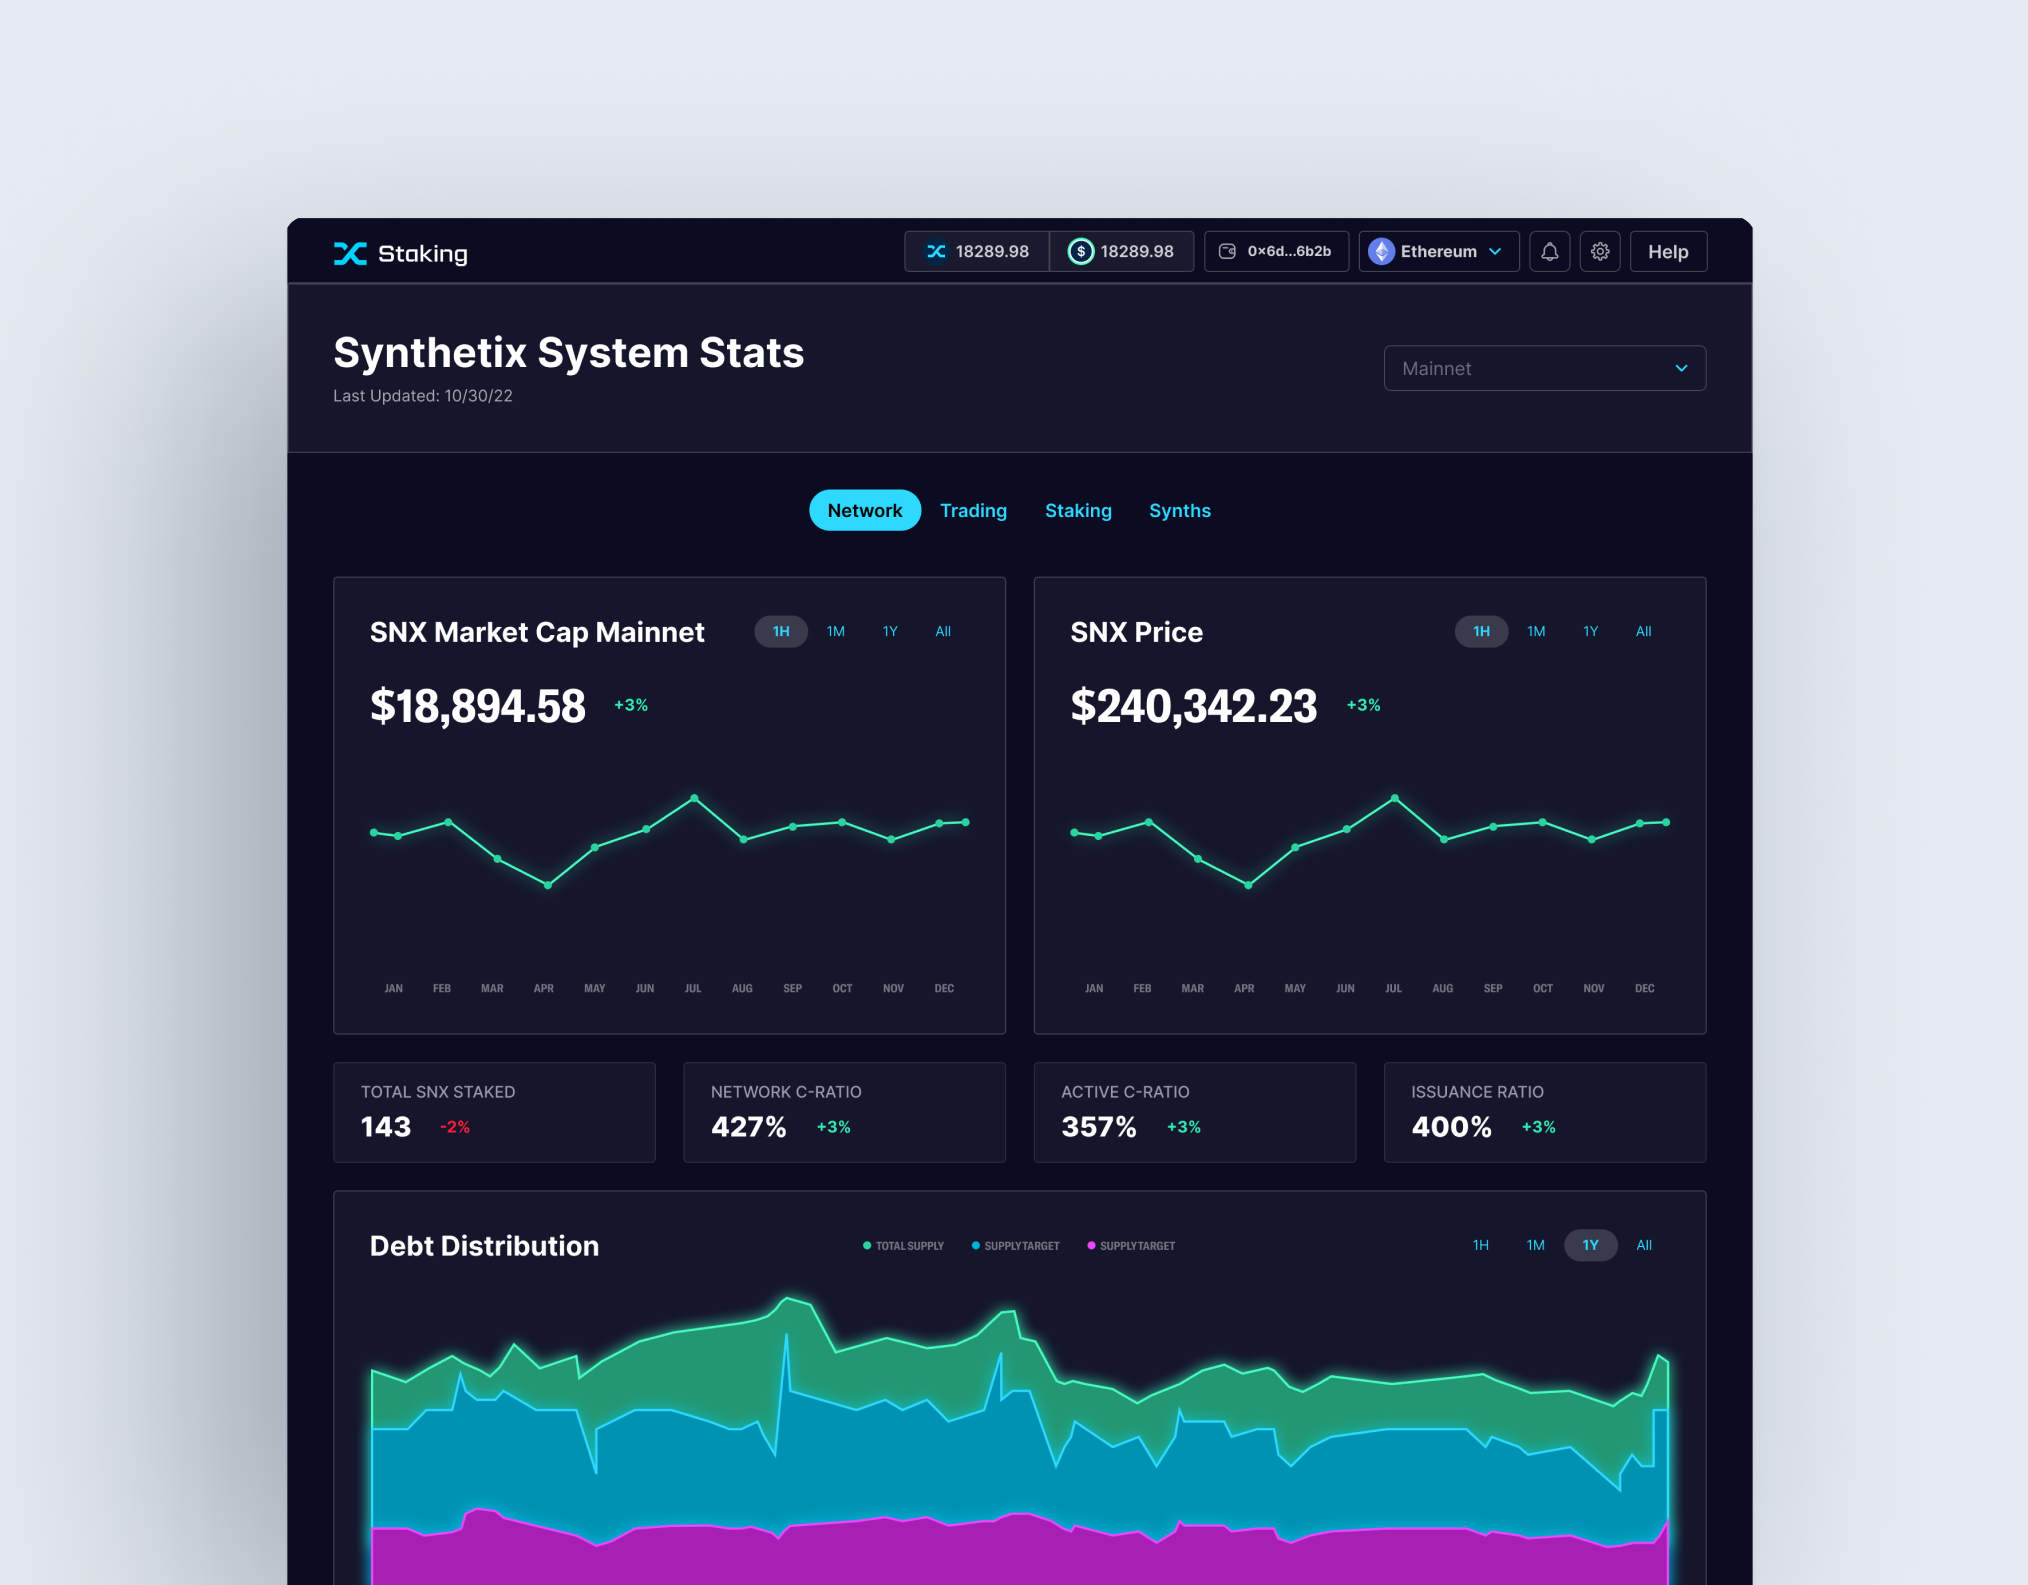Expand the Ethereum network dropdown
Screen dimensions: 2028x1585
(x=1438, y=252)
